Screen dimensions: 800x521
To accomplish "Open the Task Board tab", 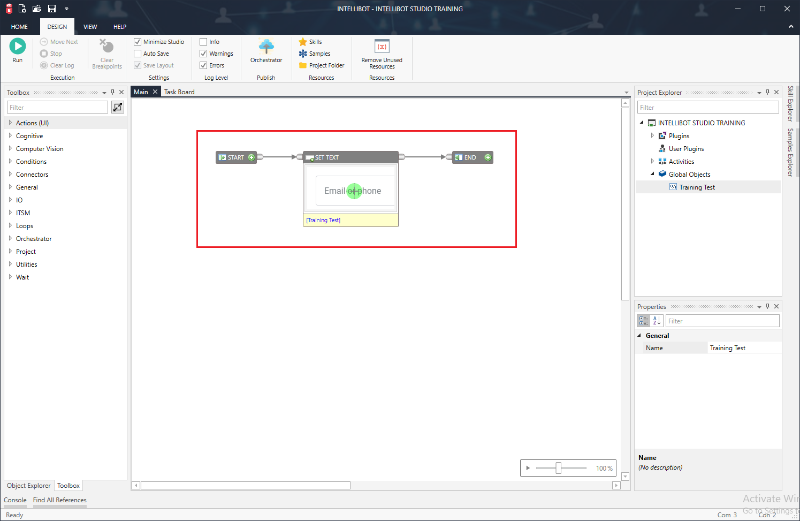I will [179, 92].
